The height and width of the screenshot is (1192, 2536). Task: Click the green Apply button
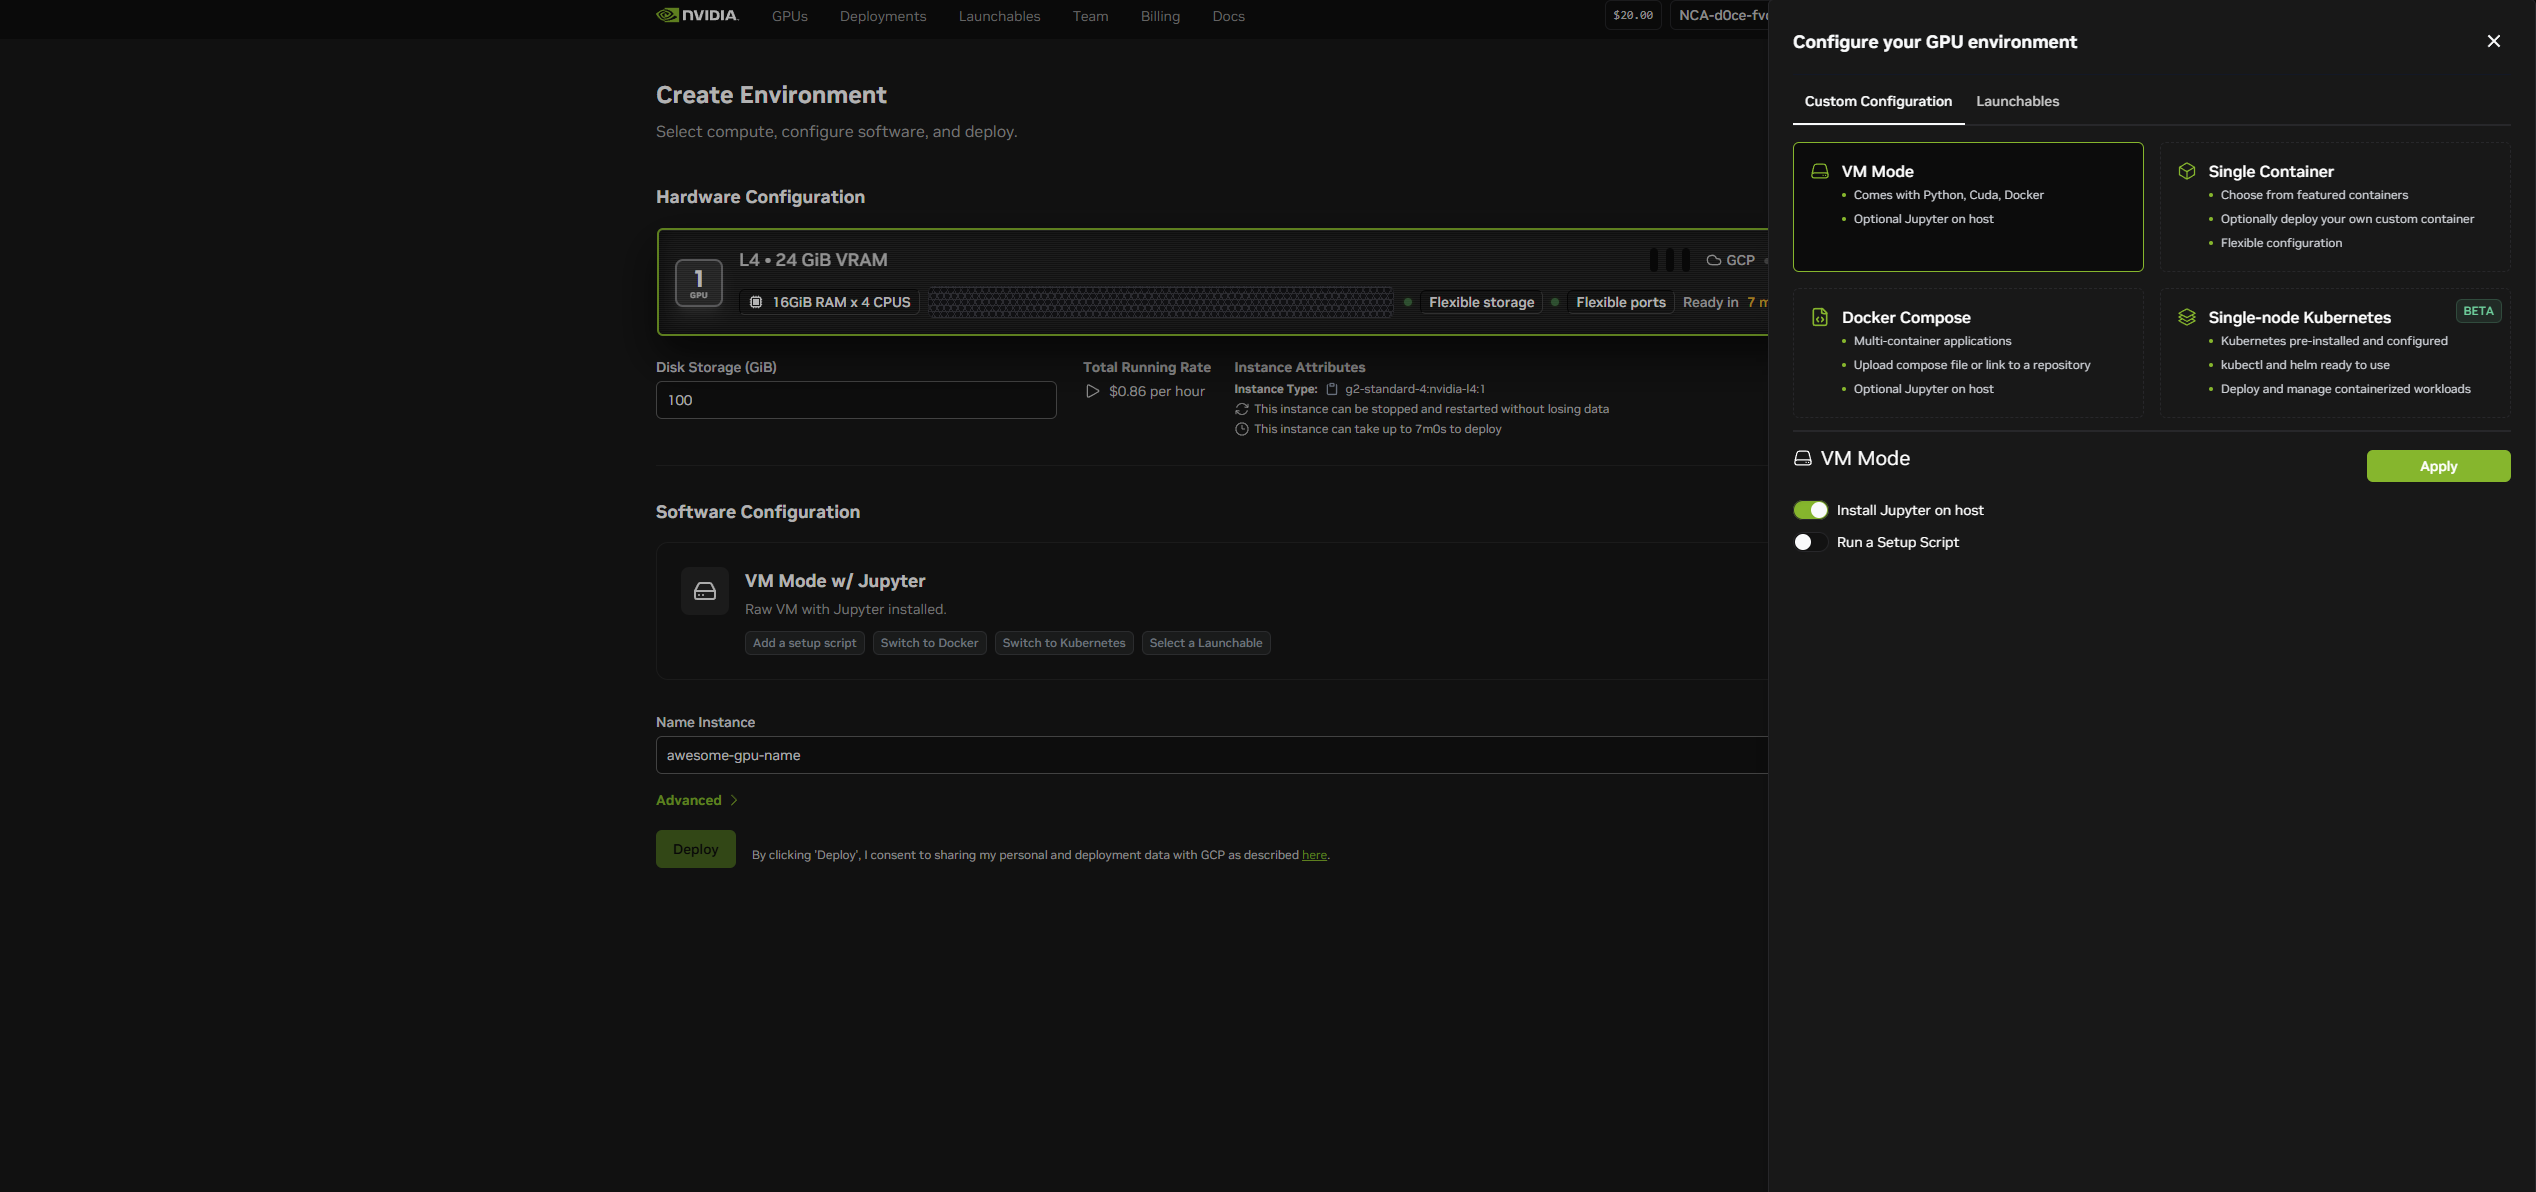(2438, 466)
